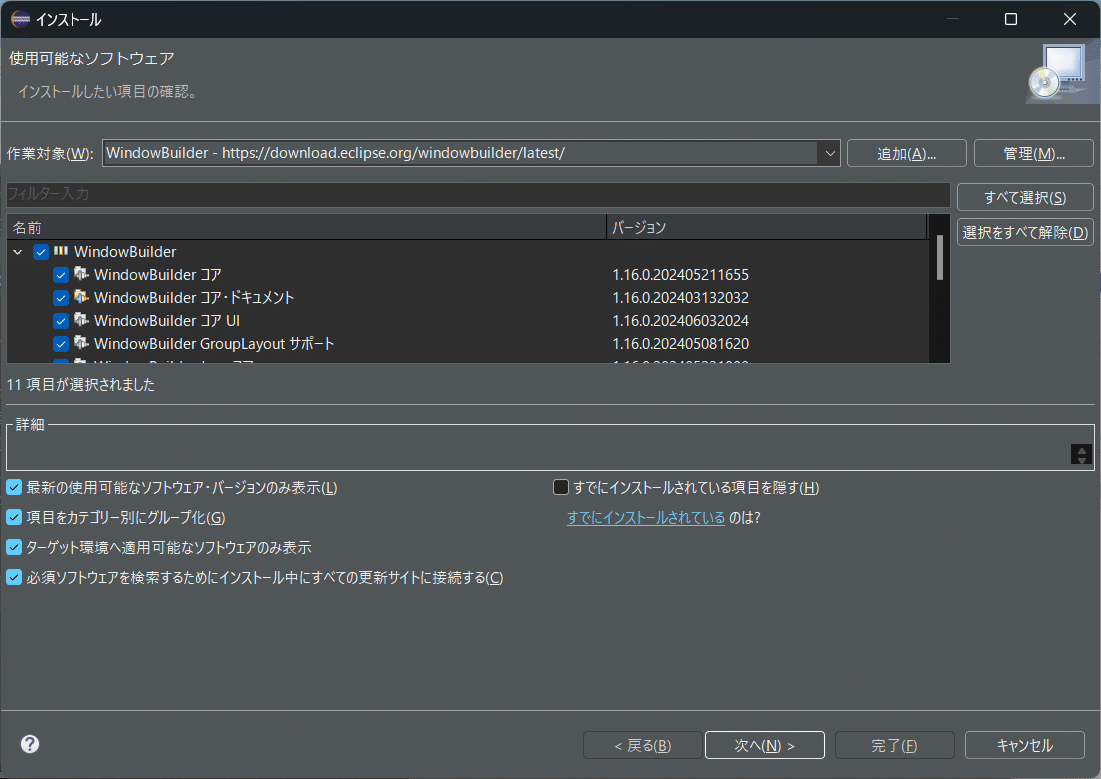Open the 作業対象 site dropdown arrow

[829, 153]
